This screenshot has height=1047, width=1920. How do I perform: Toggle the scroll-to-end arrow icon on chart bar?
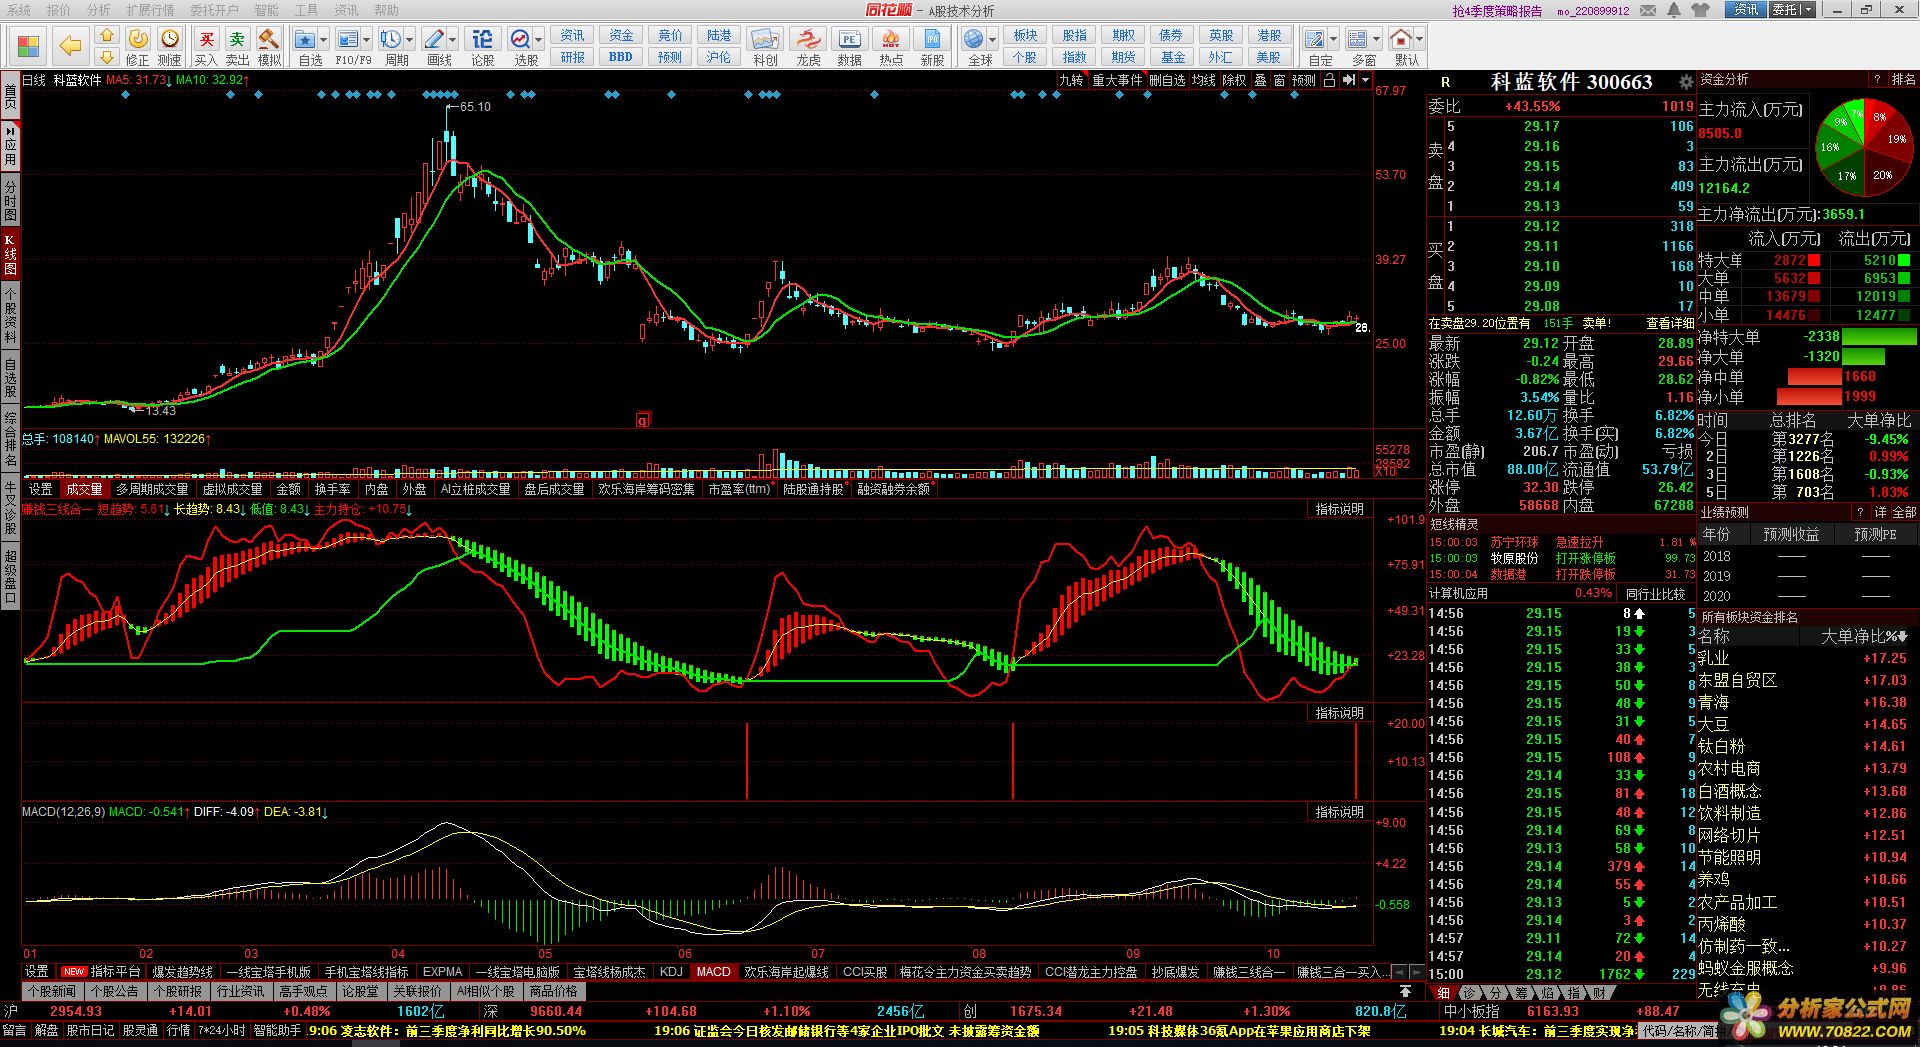tap(1348, 80)
